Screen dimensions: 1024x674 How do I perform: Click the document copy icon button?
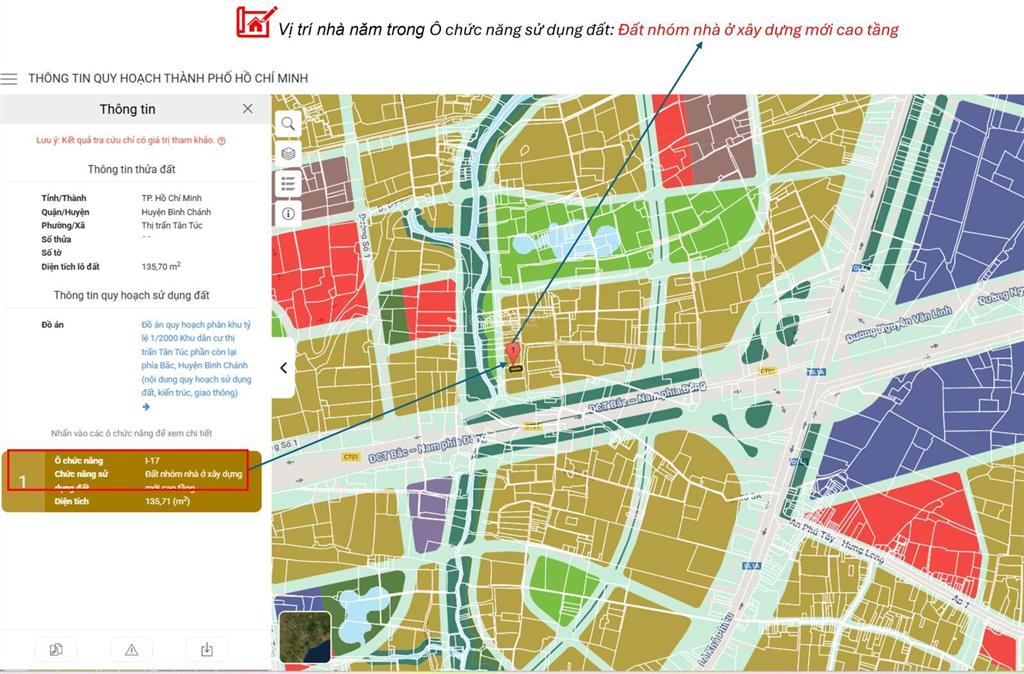click(56, 649)
